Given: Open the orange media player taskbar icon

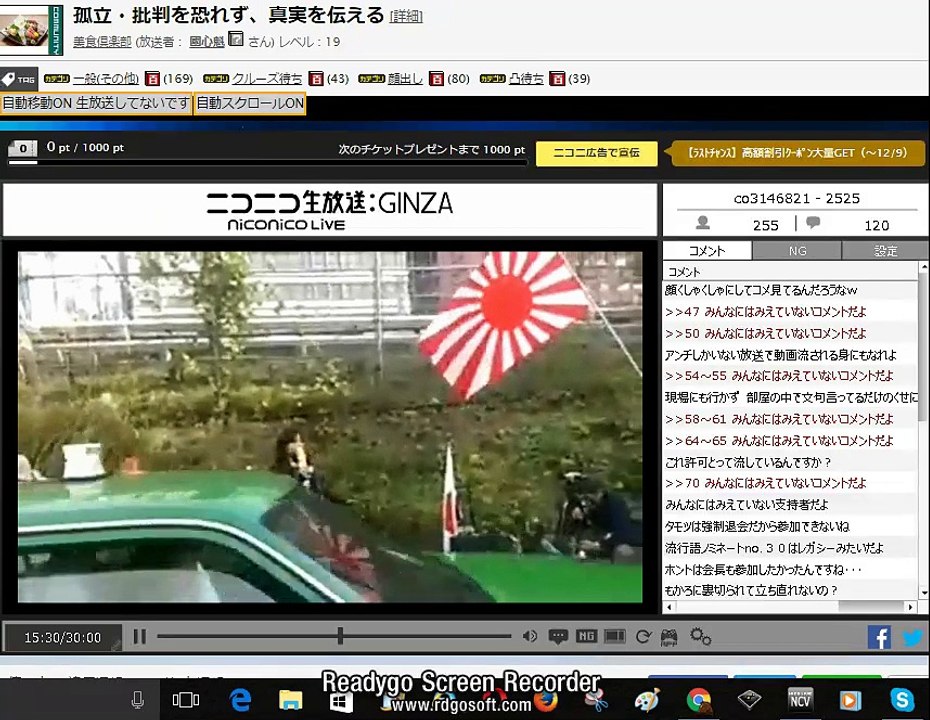Looking at the screenshot, I should pos(850,700).
